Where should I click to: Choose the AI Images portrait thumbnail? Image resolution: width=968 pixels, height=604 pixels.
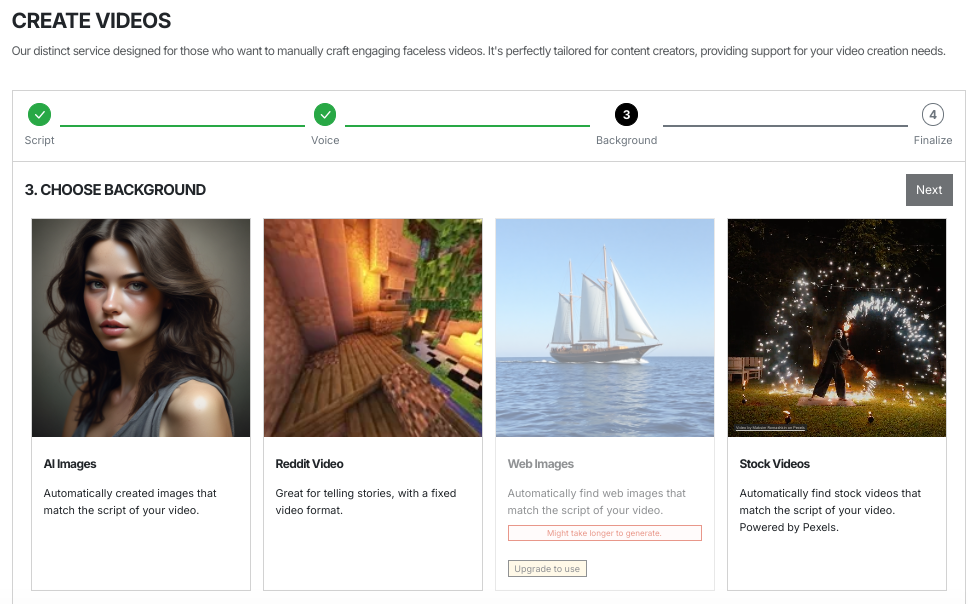(141, 328)
